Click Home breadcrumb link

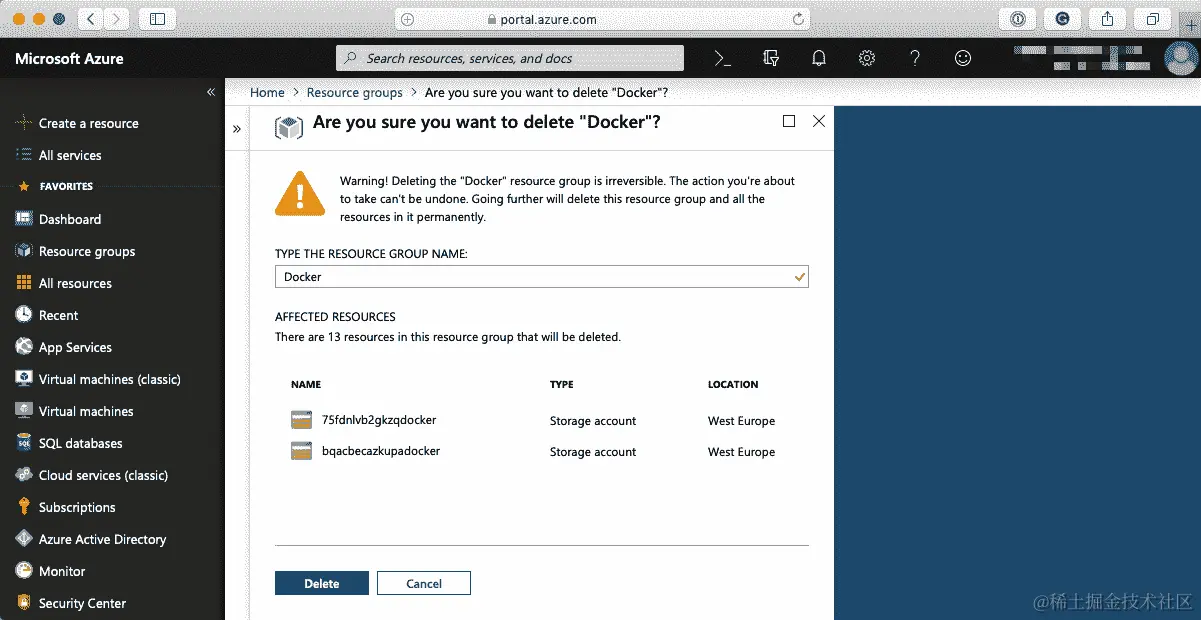(x=267, y=92)
